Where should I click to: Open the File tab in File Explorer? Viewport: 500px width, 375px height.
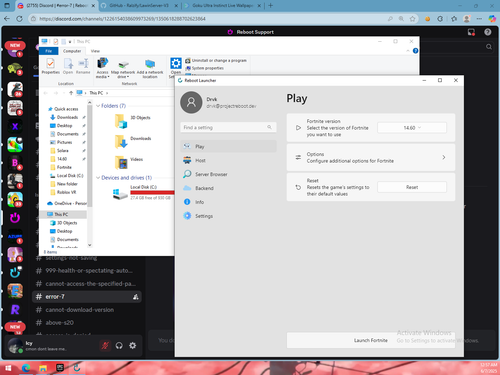[49, 51]
